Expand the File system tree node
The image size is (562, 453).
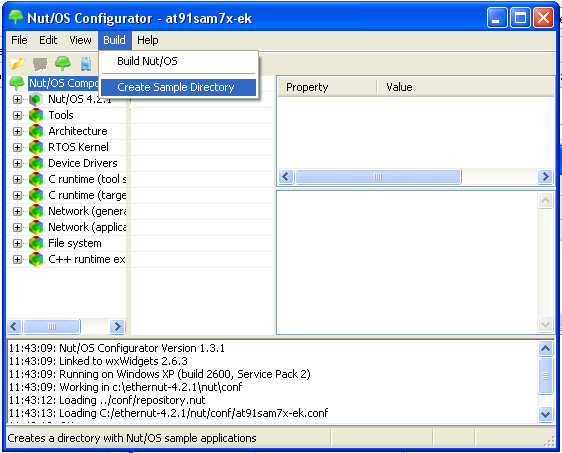[x=17, y=243]
